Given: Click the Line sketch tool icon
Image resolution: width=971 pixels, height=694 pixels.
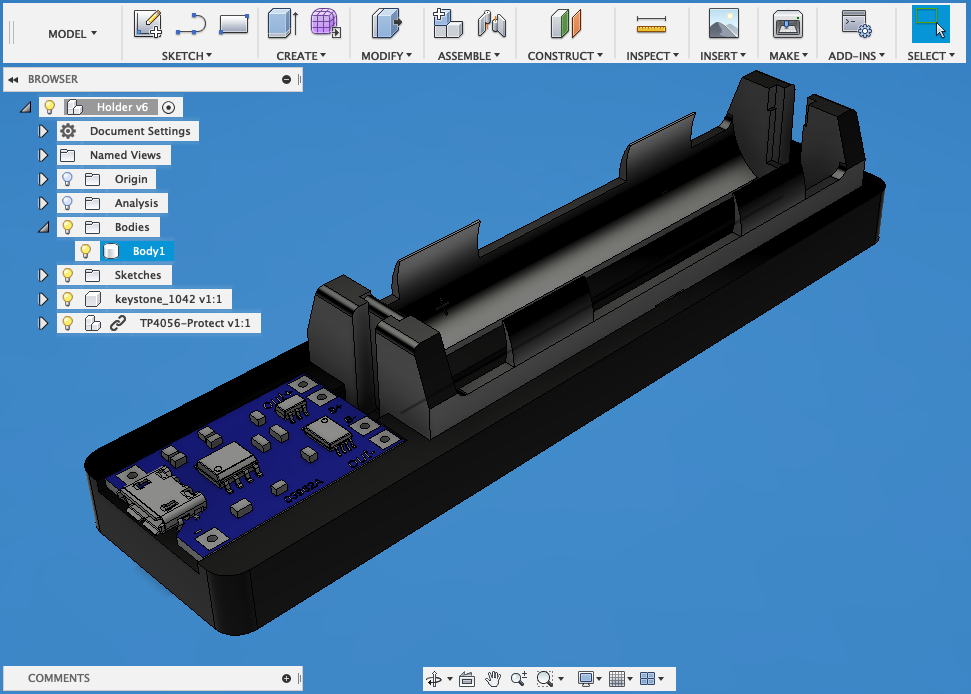Looking at the screenshot, I should [x=191, y=23].
